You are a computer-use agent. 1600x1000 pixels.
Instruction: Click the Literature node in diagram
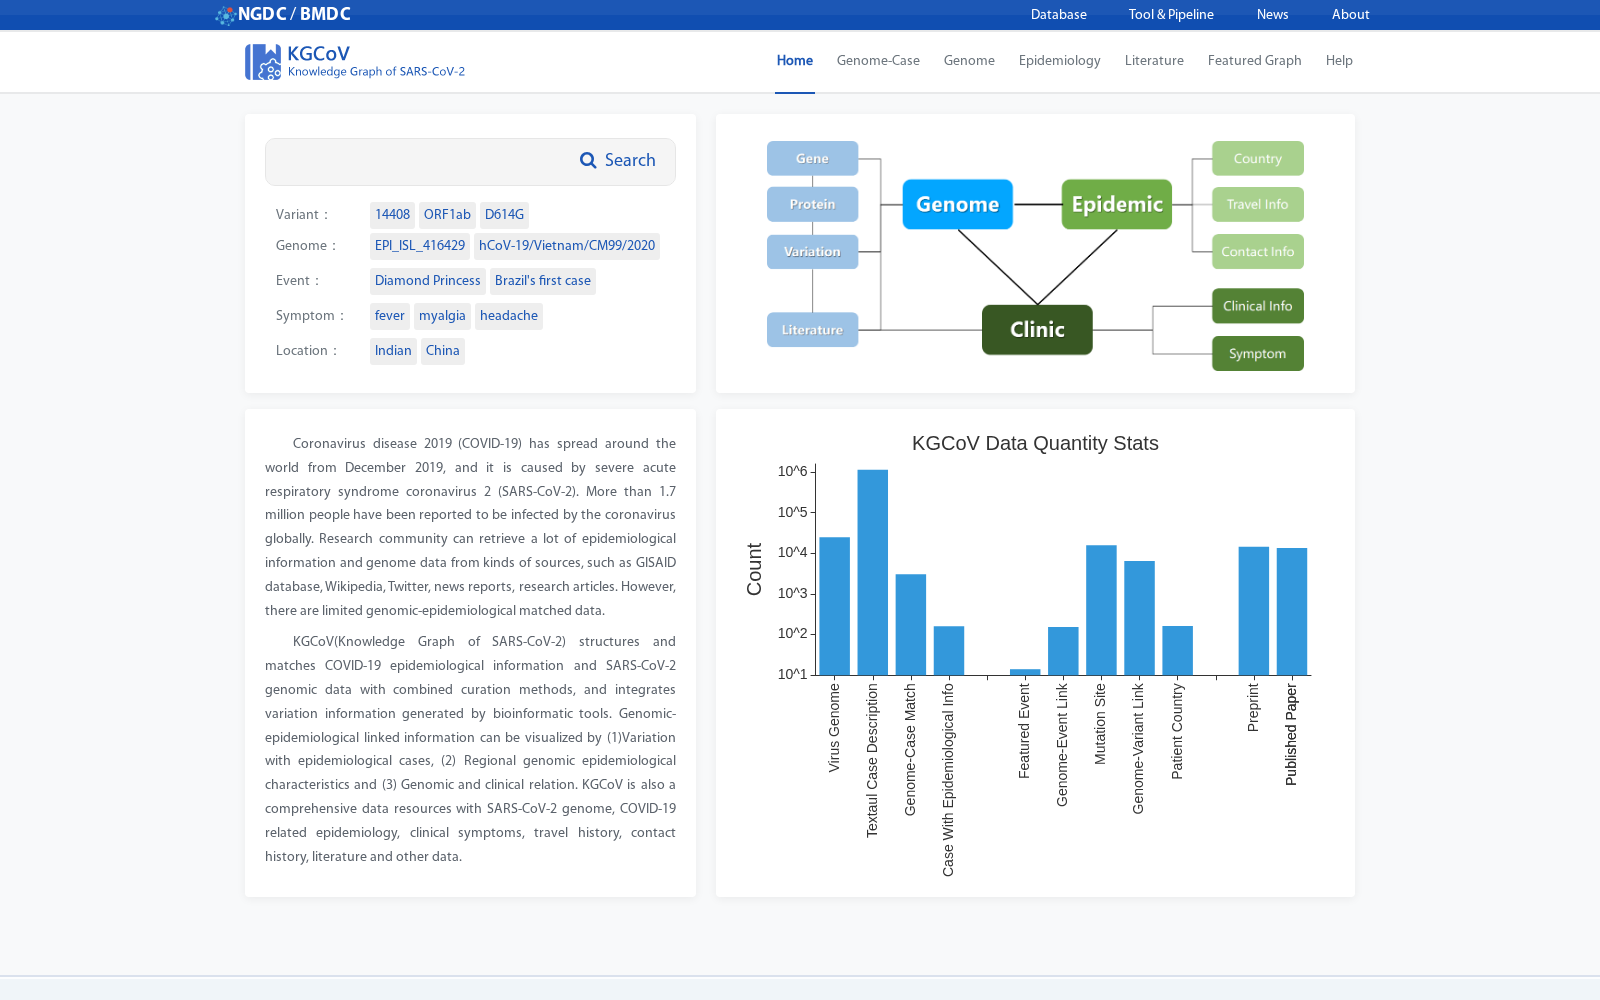click(x=812, y=329)
